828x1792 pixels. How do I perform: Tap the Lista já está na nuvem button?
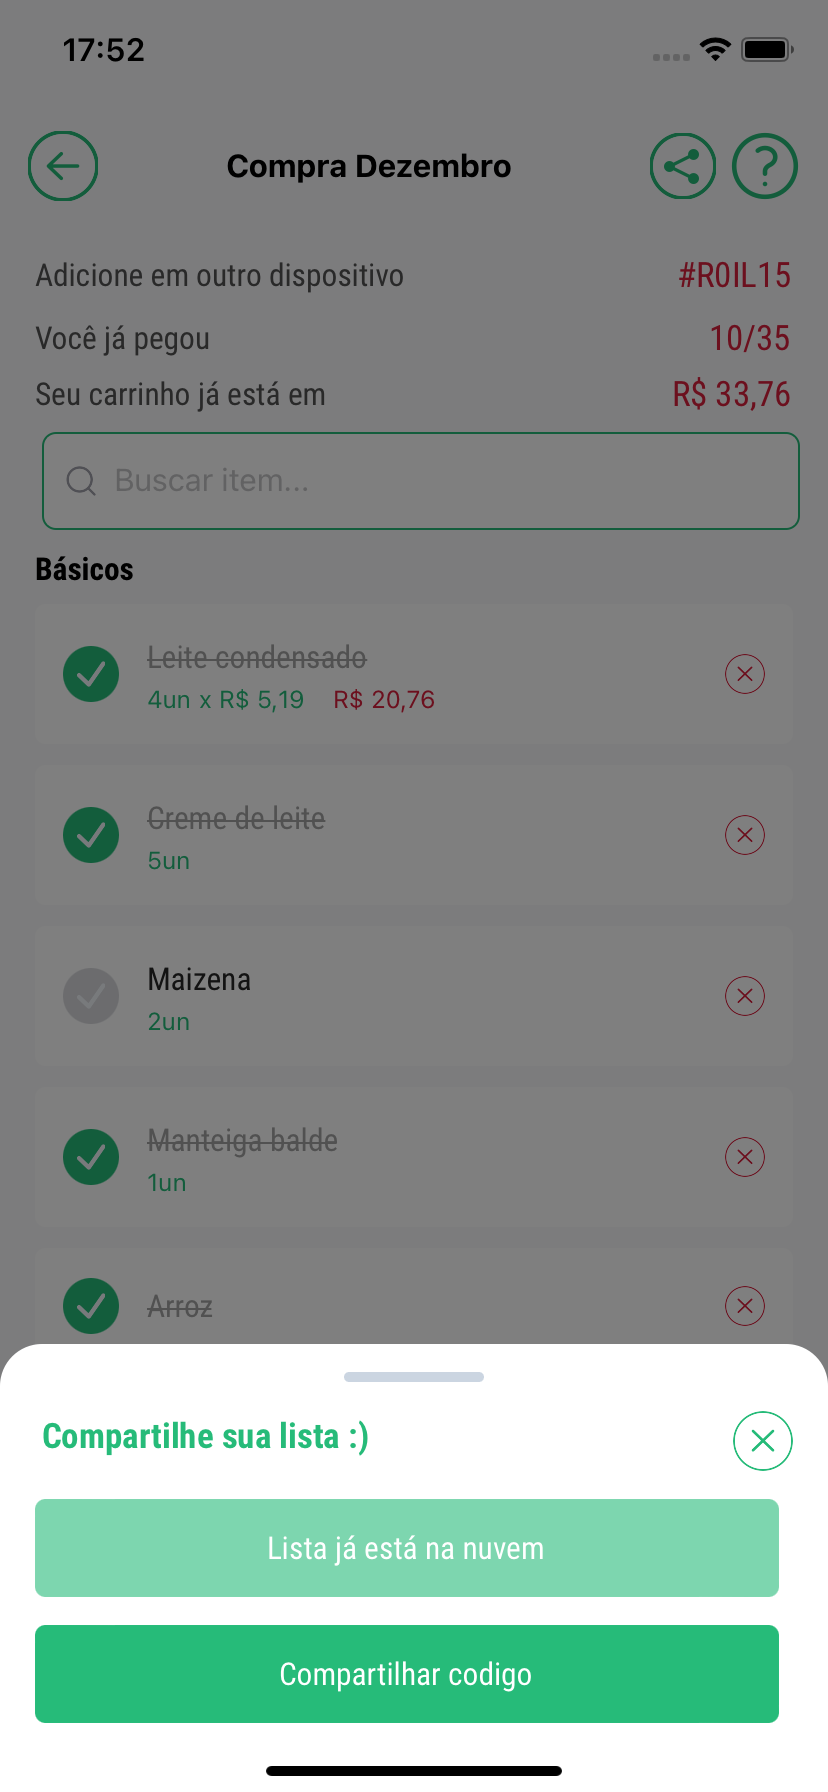point(407,1548)
